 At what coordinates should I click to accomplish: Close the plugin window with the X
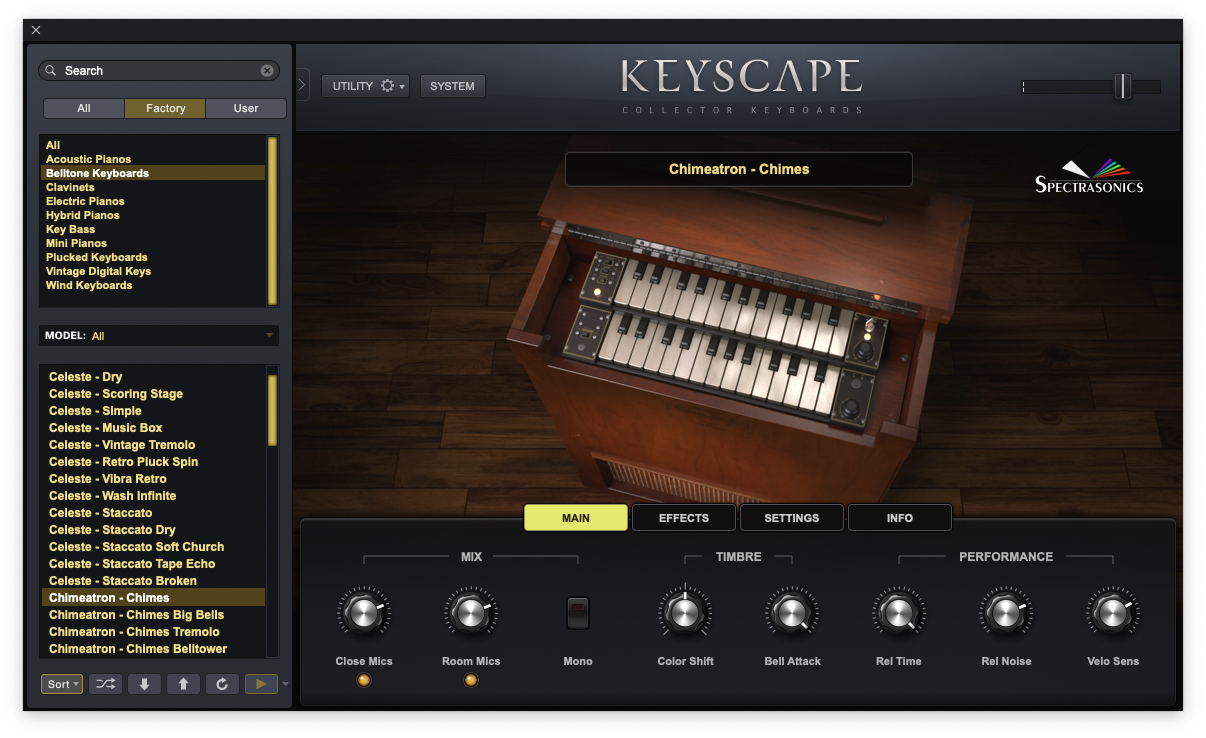[36, 30]
